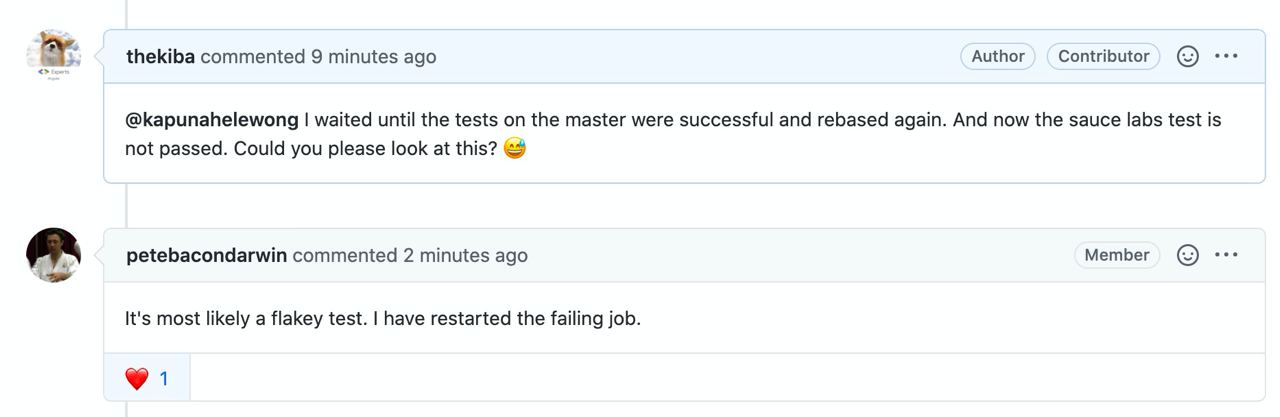This screenshot has width=1280, height=417.
Task: Click the Author badge
Action: point(997,56)
